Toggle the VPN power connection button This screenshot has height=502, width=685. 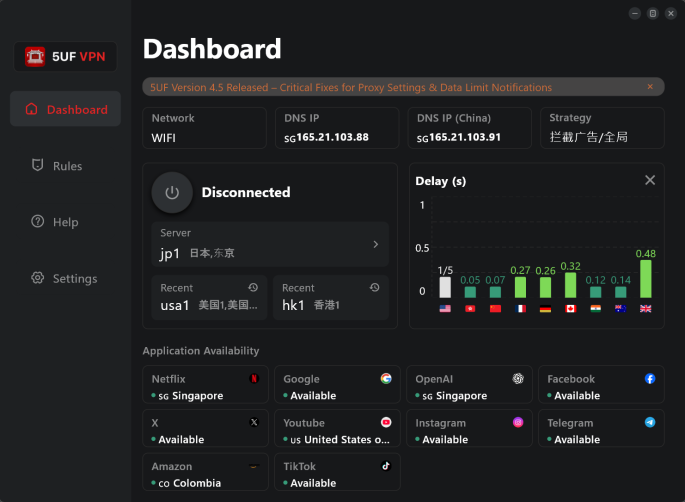pyautogui.click(x=172, y=192)
